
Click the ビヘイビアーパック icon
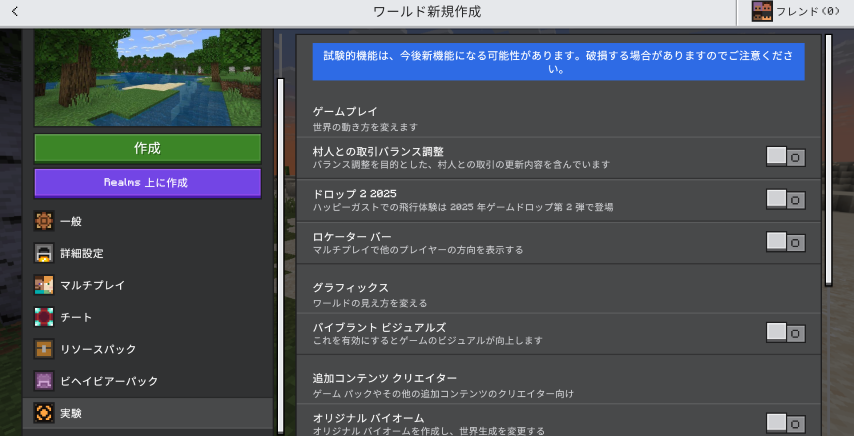point(44,380)
